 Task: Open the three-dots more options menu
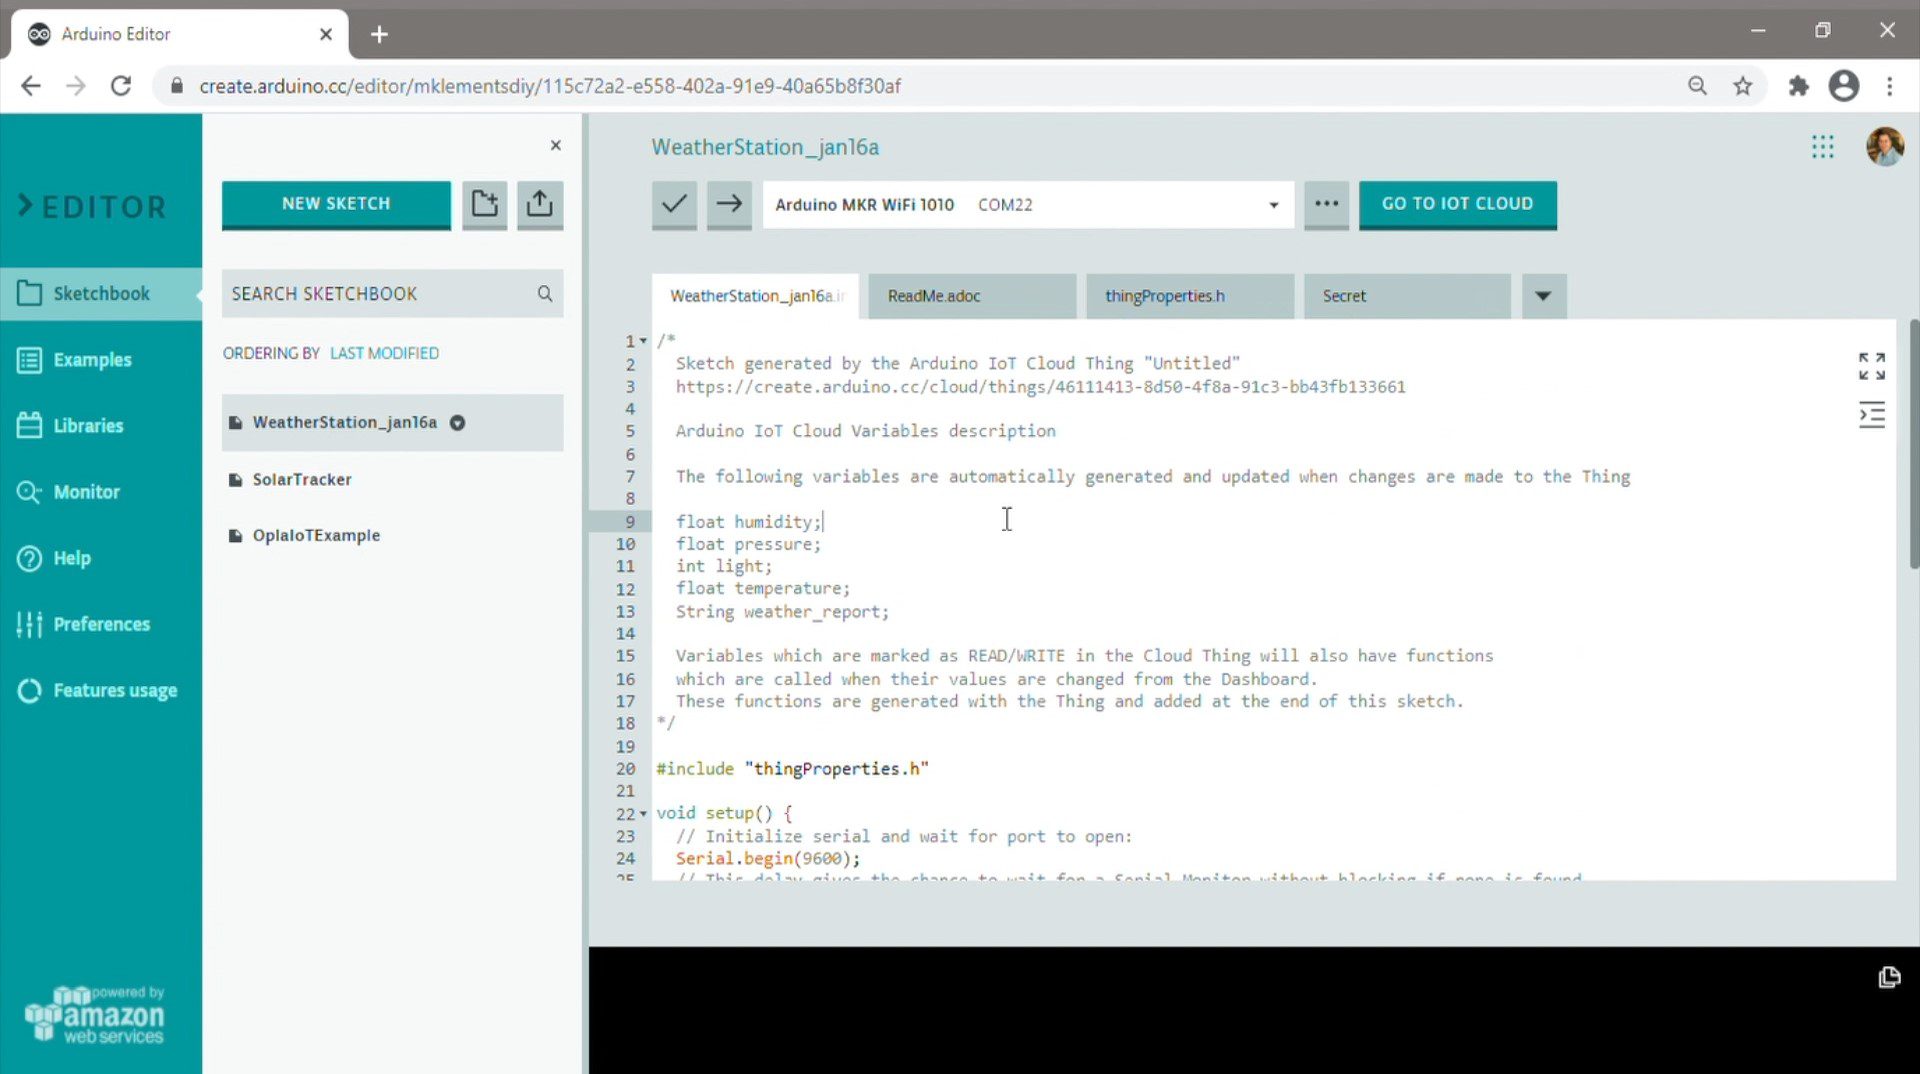click(x=1326, y=204)
